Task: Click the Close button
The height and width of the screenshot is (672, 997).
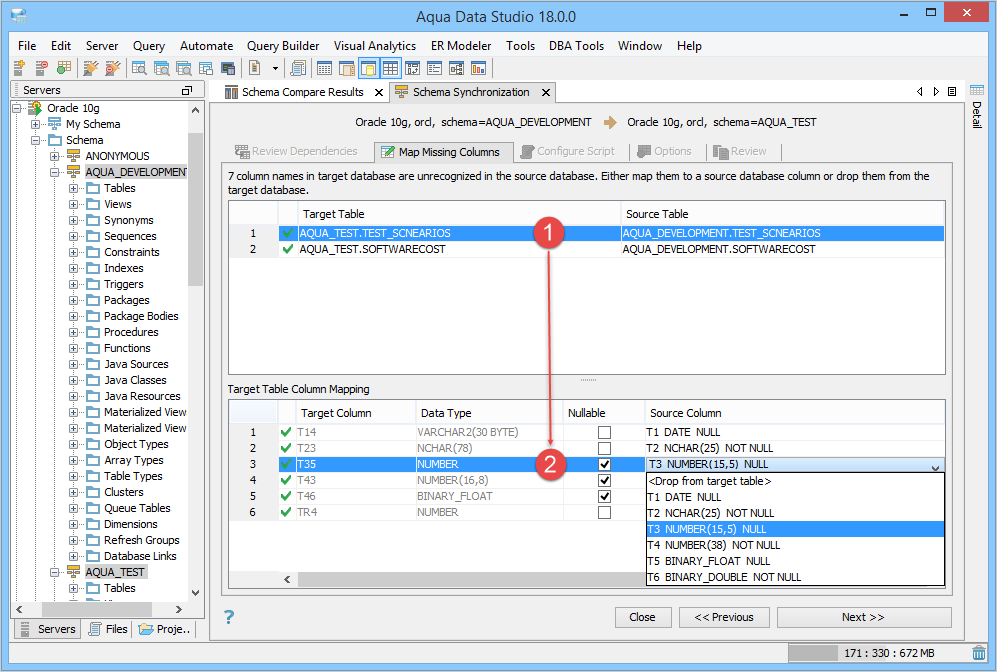Action: tap(642, 617)
